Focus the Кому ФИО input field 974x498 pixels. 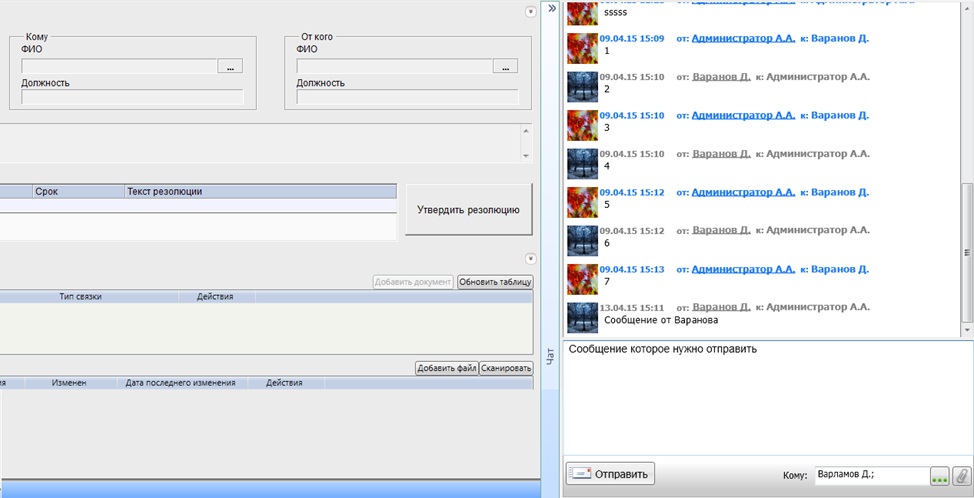click(x=119, y=66)
